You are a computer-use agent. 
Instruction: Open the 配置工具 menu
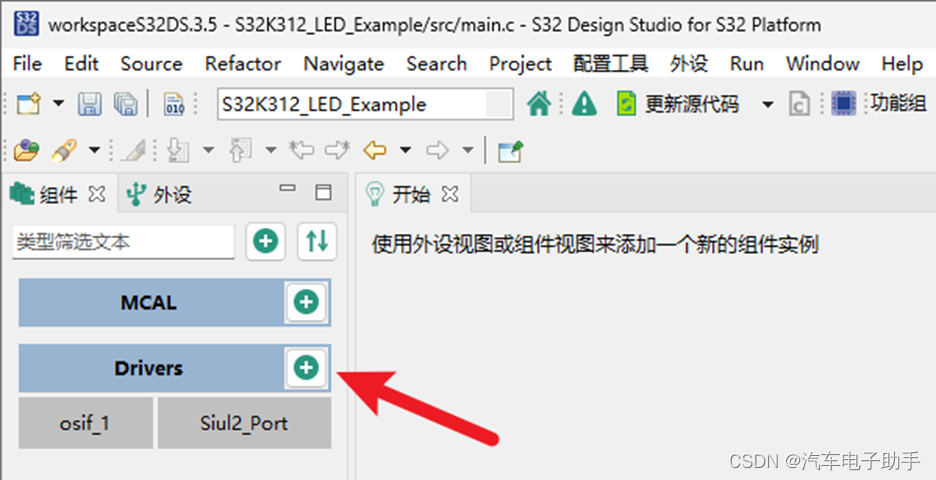click(x=611, y=63)
